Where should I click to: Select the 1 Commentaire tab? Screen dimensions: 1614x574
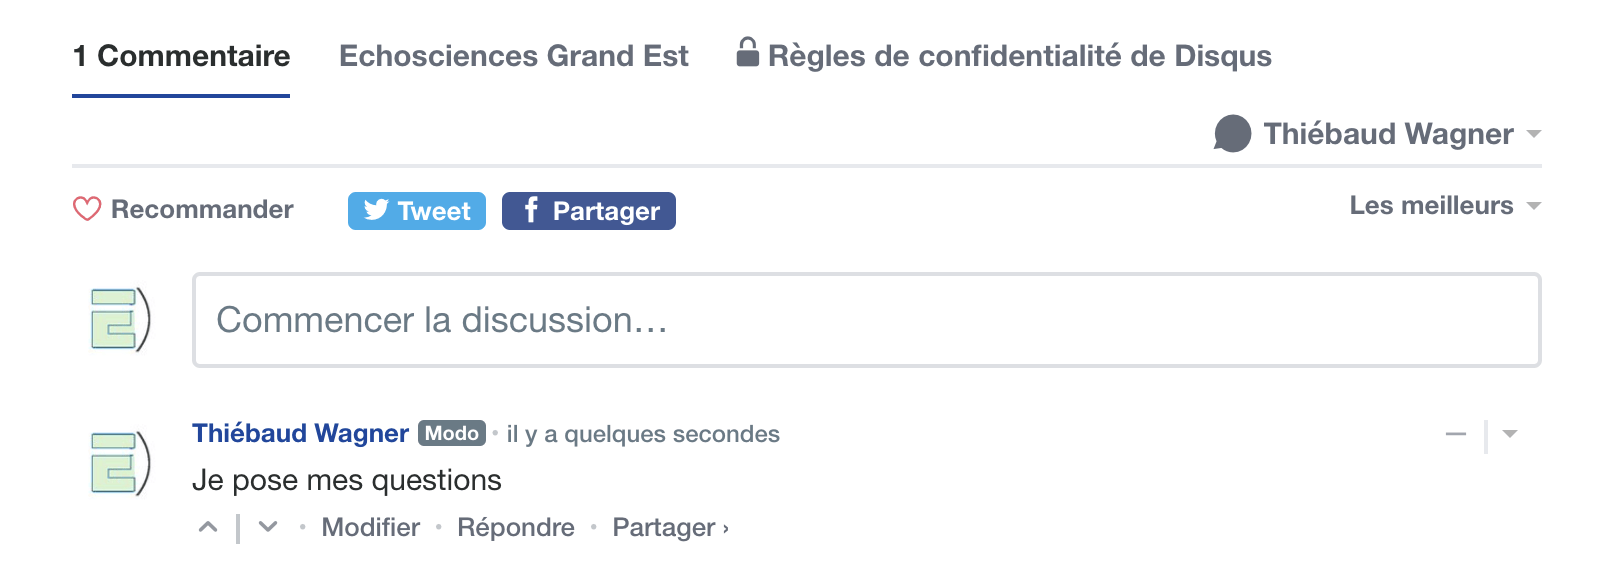(x=181, y=56)
